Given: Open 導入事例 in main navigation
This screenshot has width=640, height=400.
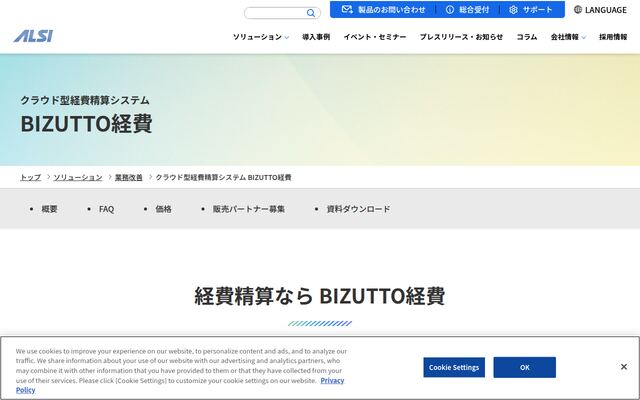Looking at the screenshot, I should [316, 37].
